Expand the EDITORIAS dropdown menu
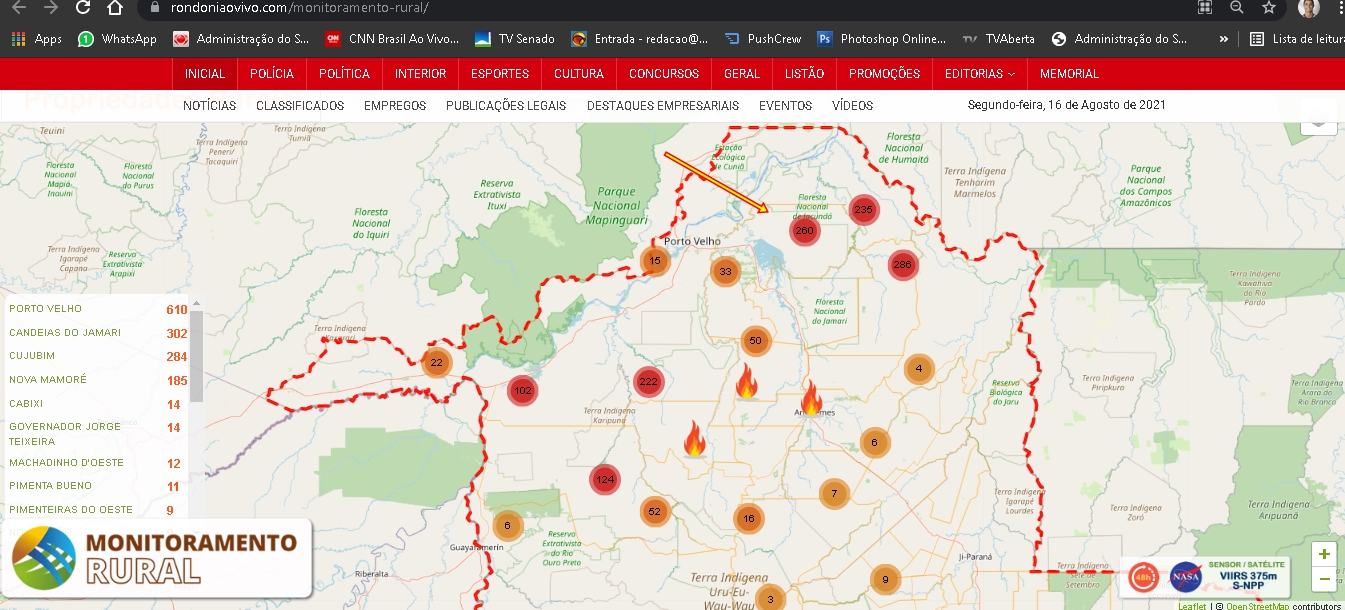Screen dimensions: 1345x610 pos(979,74)
